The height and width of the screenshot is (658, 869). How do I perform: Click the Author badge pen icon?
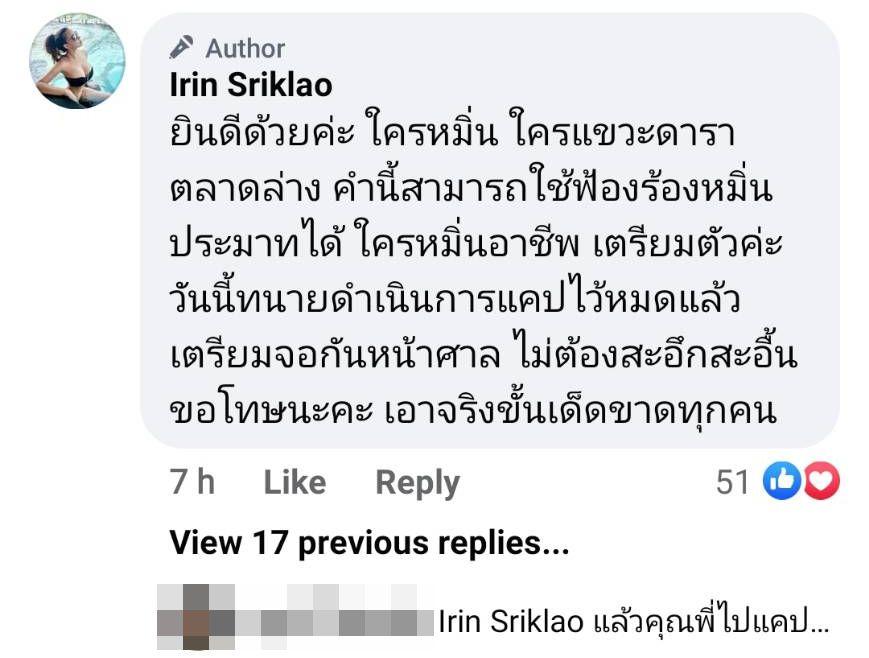click(182, 47)
